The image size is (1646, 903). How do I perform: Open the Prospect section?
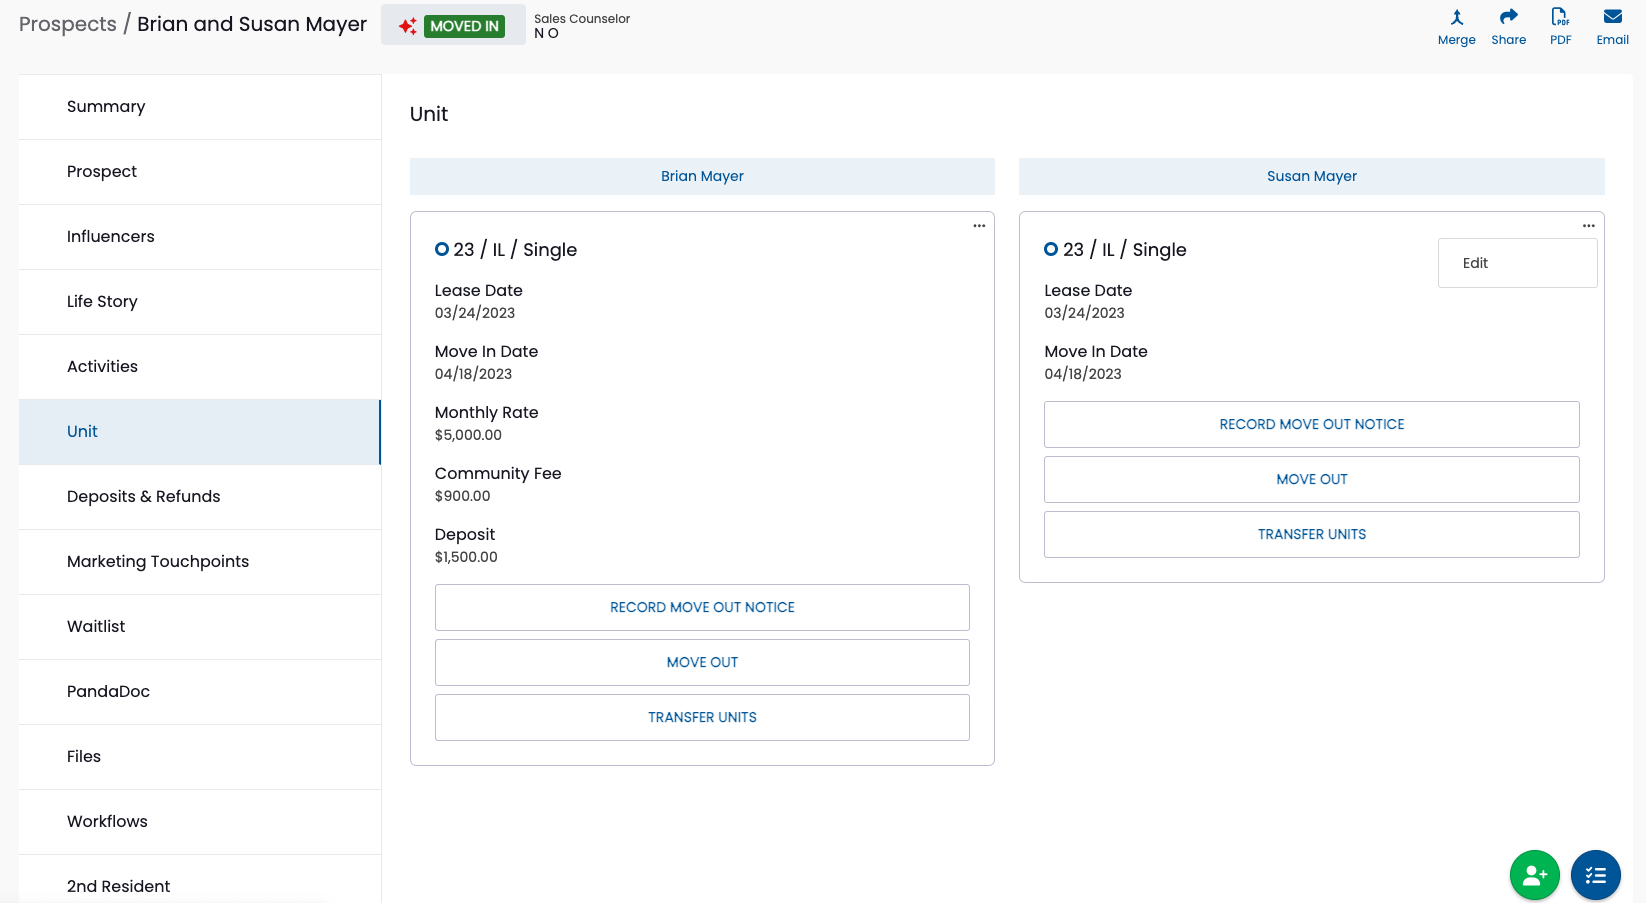200,172
